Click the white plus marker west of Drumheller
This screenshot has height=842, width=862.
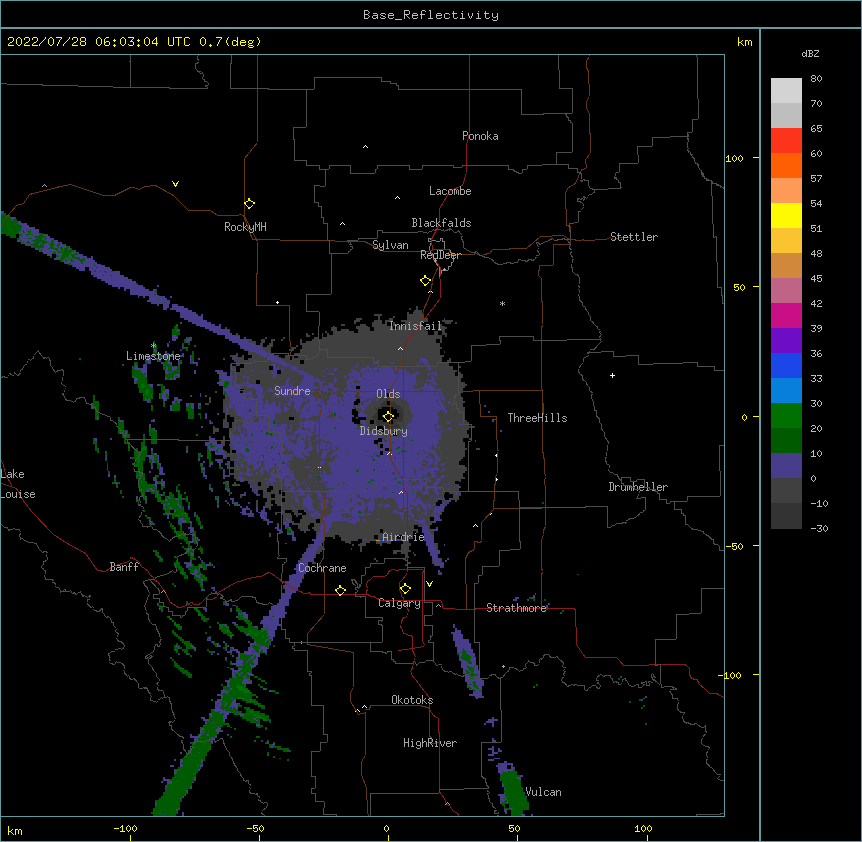click(612, 375)
